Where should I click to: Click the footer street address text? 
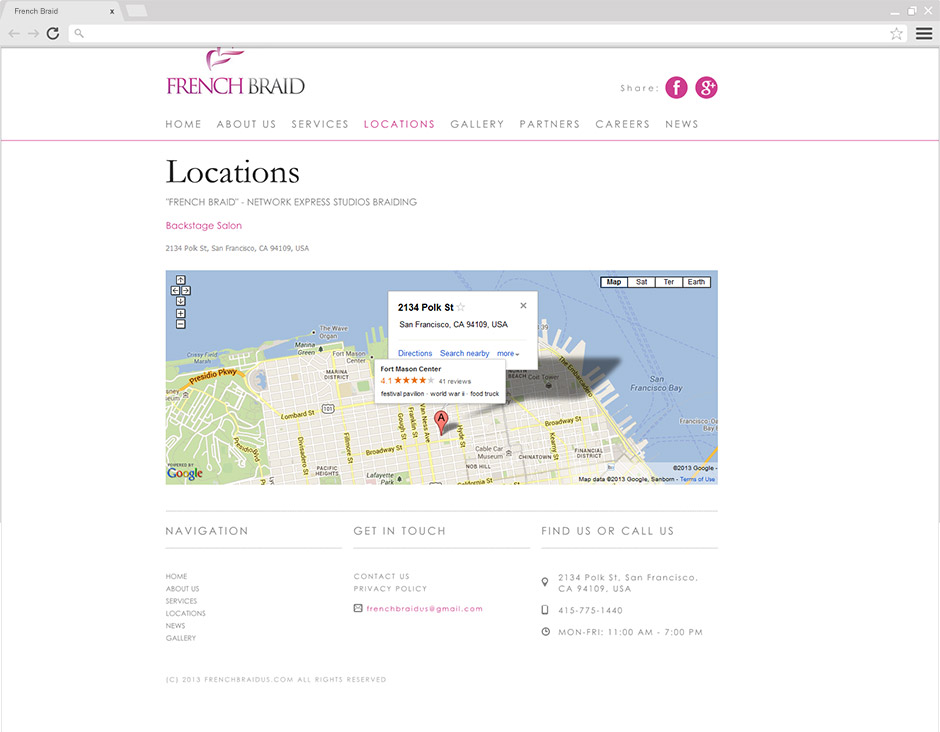(628, 583)
